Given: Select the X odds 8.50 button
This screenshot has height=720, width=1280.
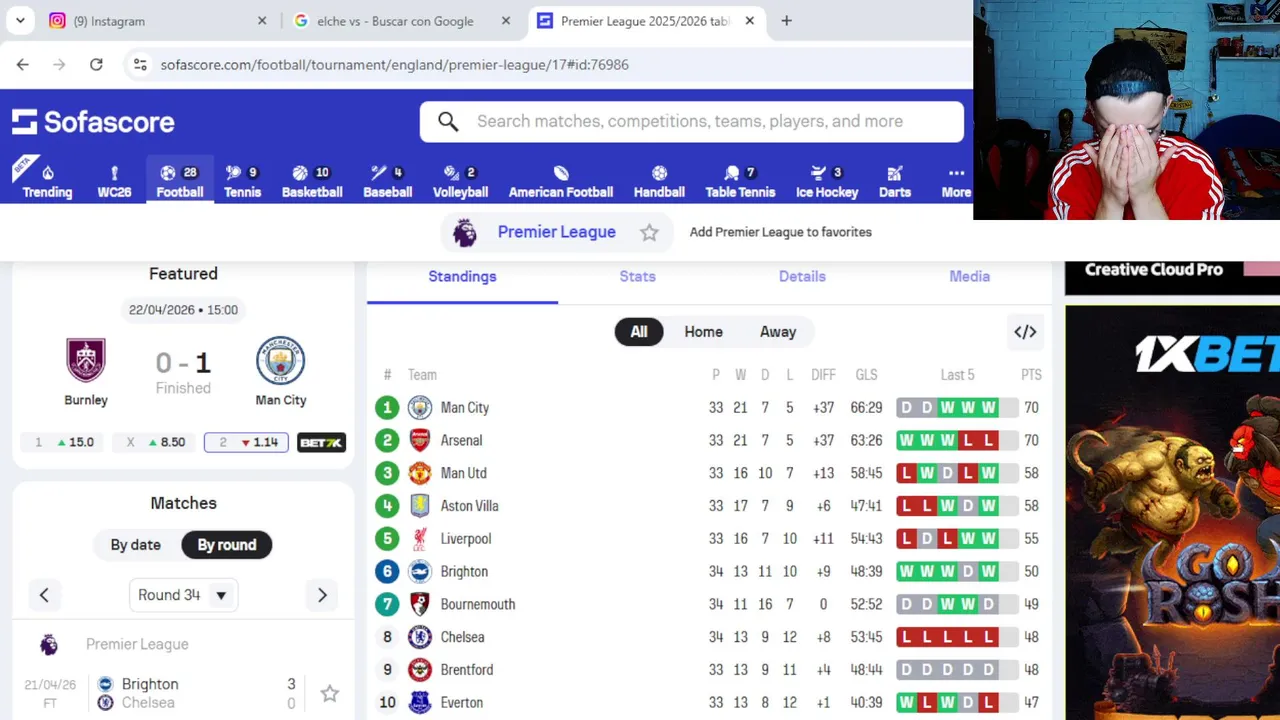Looking at the screenshot, I should click(155, 442).
